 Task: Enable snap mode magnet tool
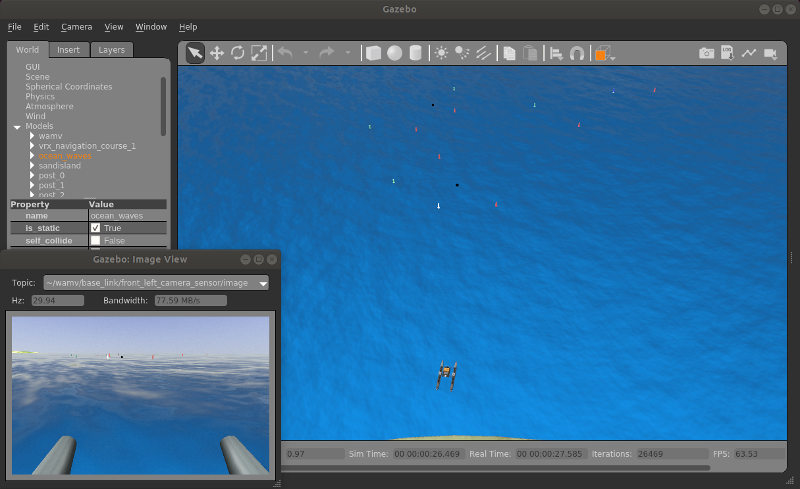tap(577, 53)
